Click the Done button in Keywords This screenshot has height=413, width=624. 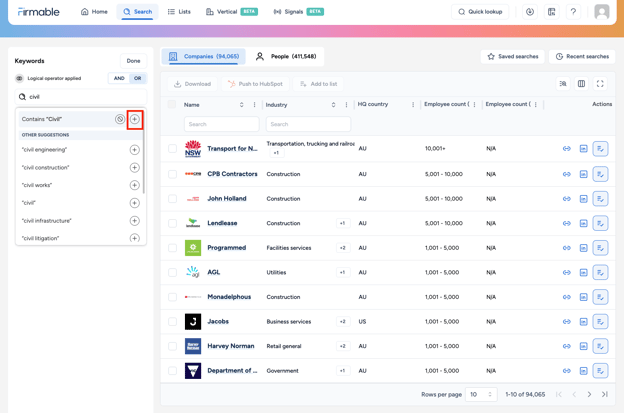tap(133, 61)
